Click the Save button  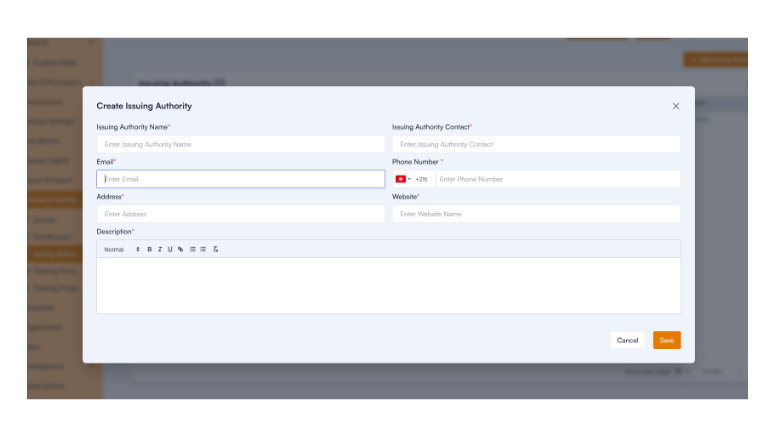(x=667, y=340)
